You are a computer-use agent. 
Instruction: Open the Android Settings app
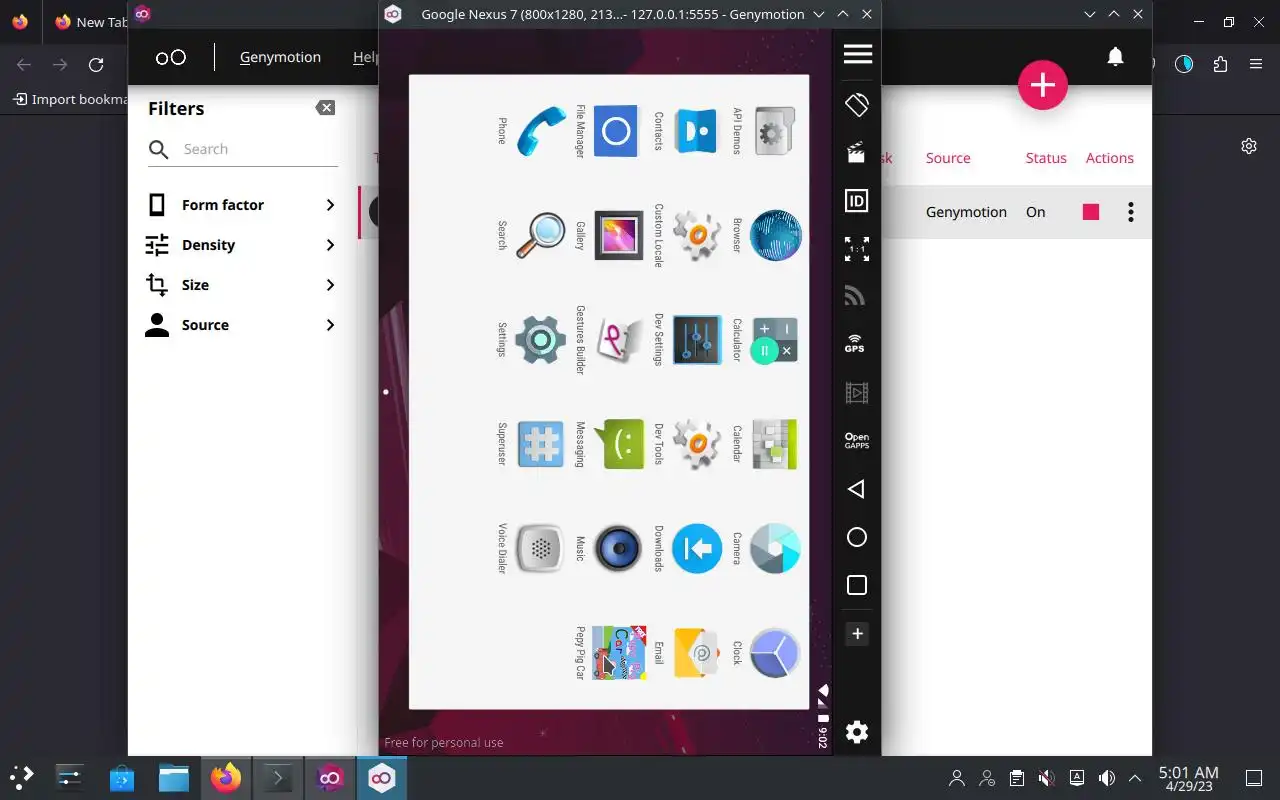coord(541,340)
